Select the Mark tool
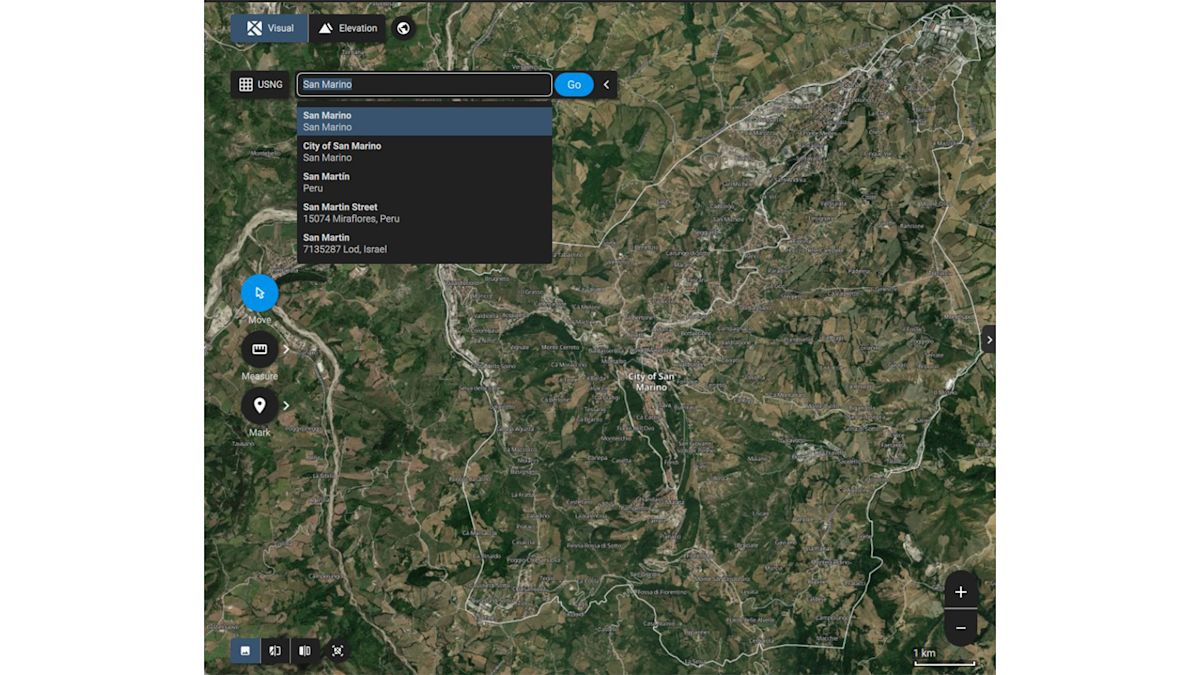1200x675 pixels. click(x=259, y=405)
